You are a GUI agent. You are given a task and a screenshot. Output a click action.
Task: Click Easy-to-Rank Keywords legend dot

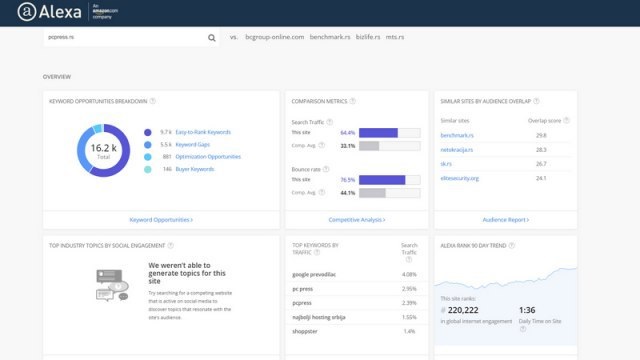[148, 132]
